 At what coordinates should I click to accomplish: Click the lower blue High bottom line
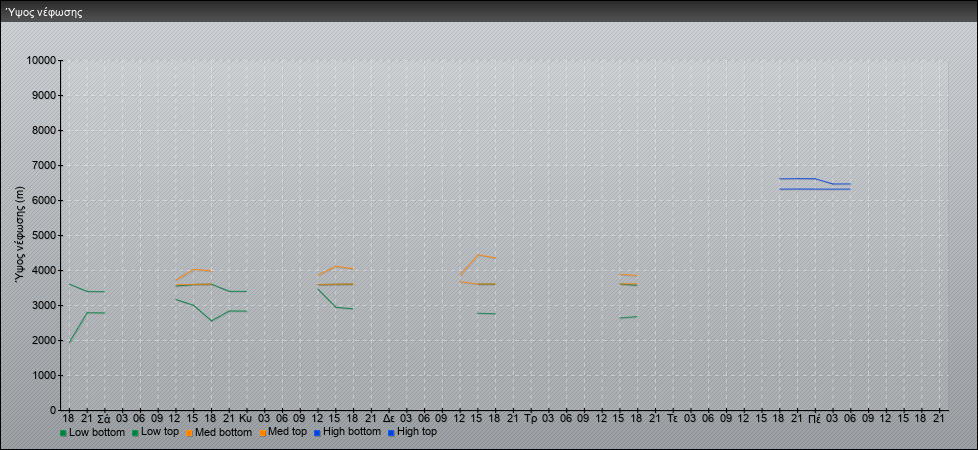(x=815, y=188)
